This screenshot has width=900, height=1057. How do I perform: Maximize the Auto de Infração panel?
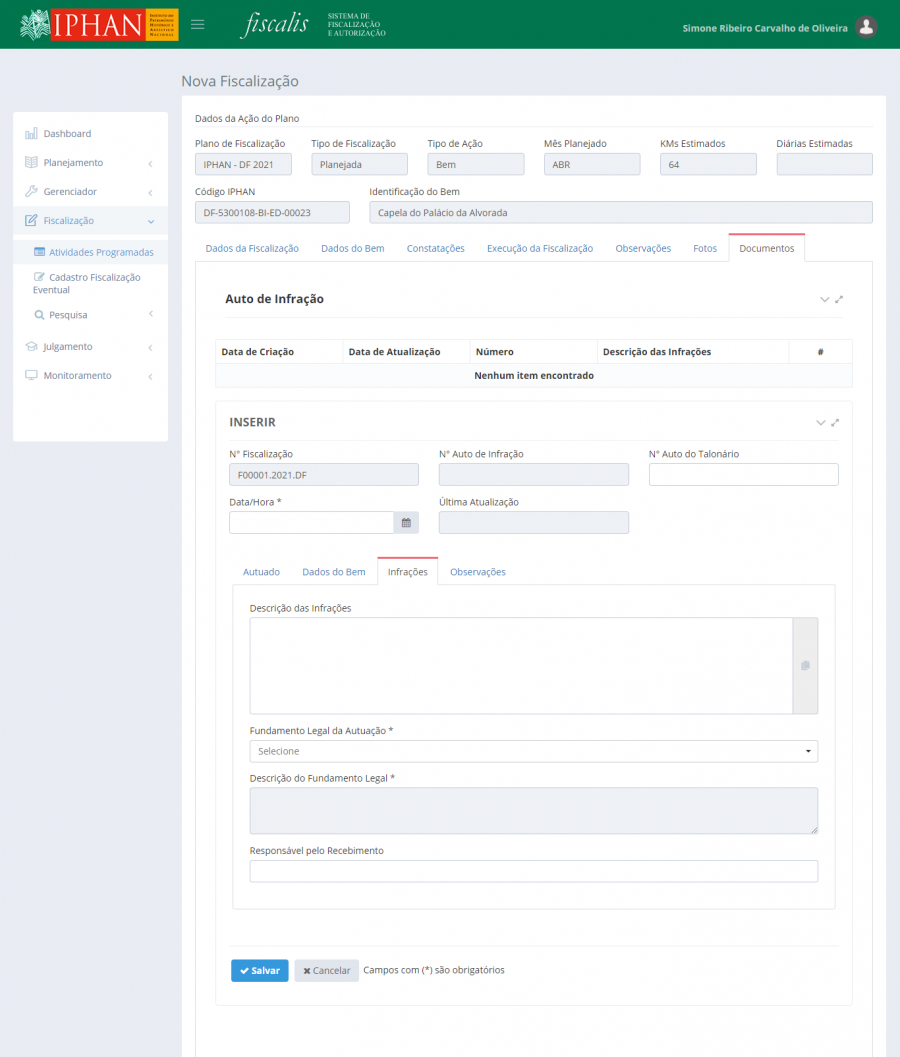(x=840, y=299)
